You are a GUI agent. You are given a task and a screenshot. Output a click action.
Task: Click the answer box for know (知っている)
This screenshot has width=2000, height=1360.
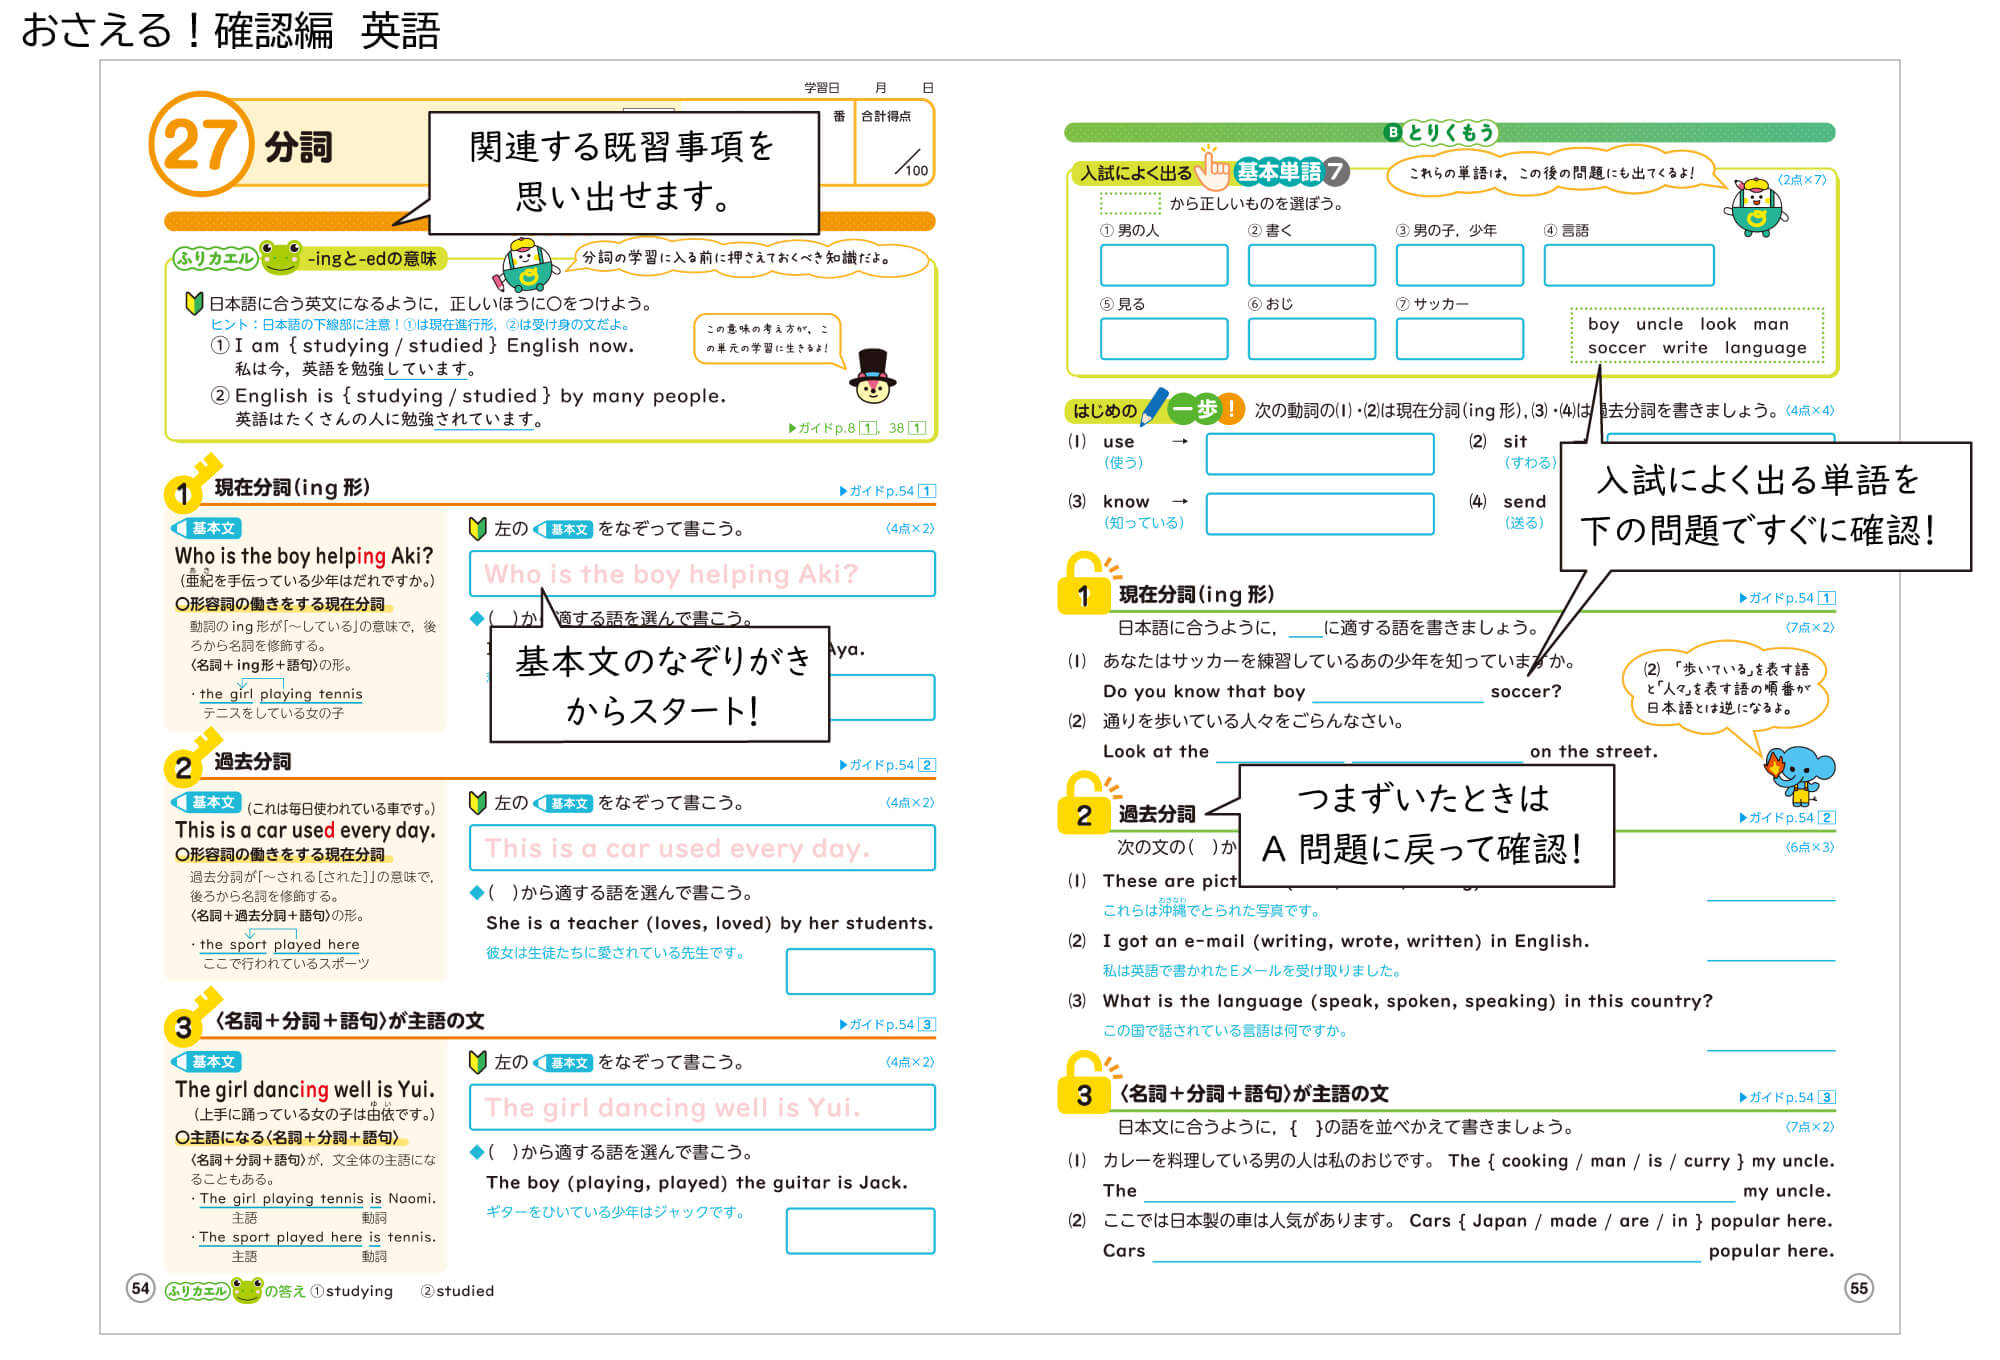1320,514
